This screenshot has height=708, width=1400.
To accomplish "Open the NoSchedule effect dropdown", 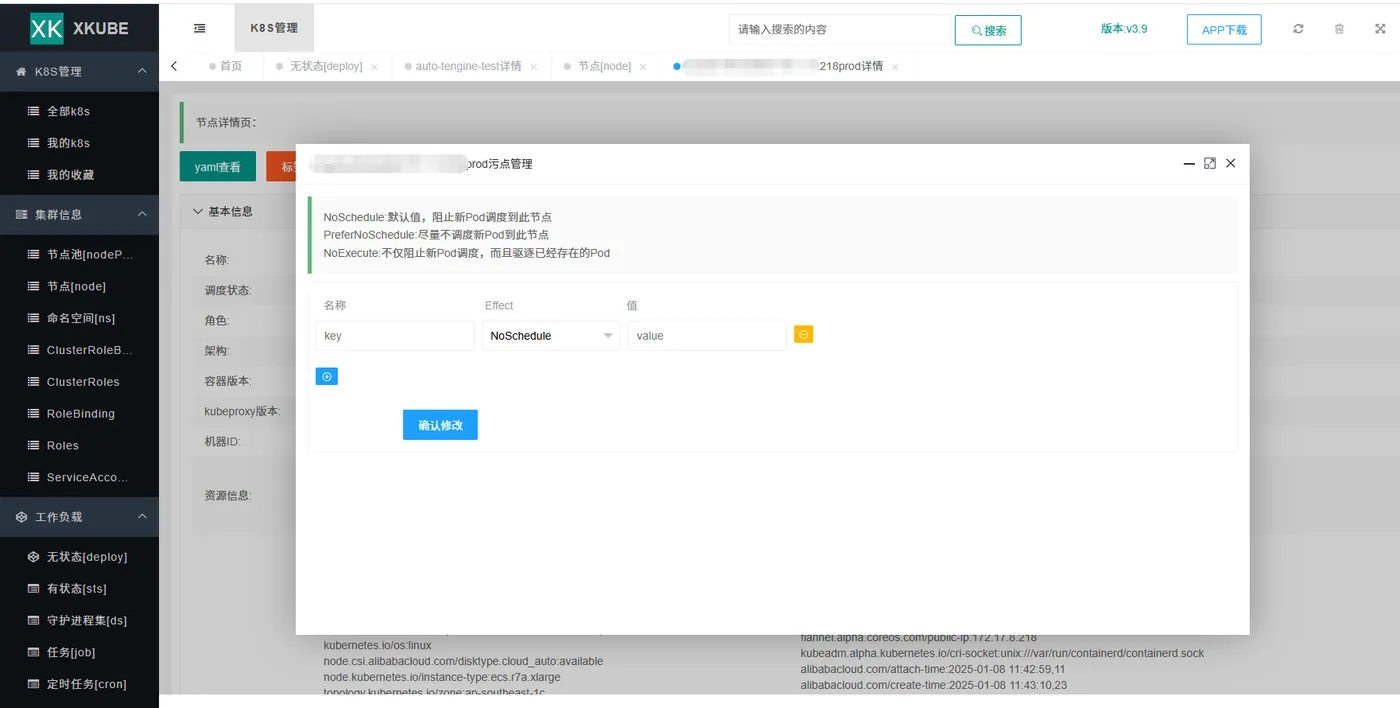I will (551, 336).
